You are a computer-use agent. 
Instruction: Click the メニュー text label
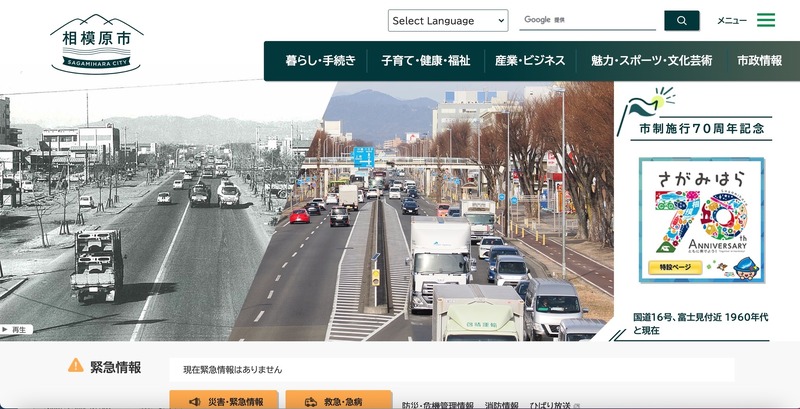[732, 21]
